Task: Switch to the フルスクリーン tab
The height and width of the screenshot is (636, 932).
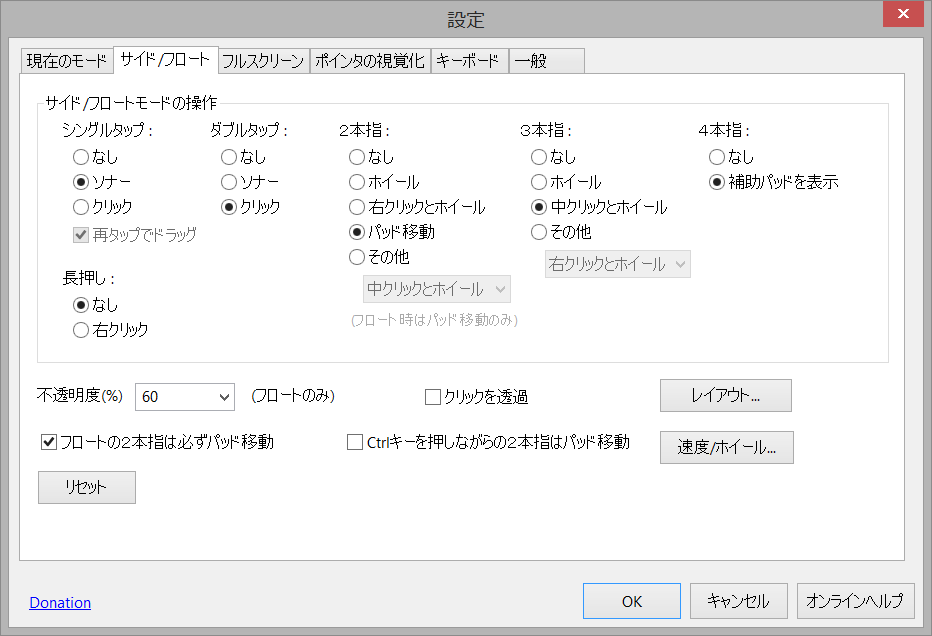Action: pos(264,60)
